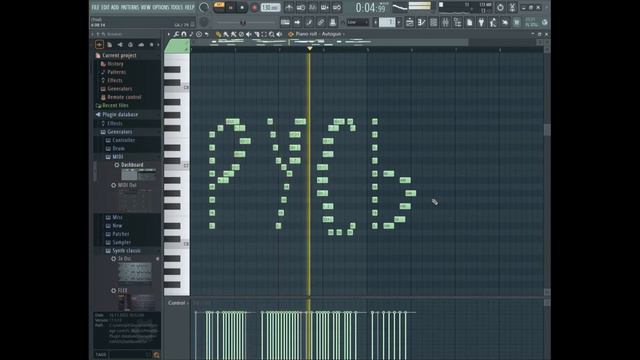Open the project file icon in toolbar

click(469, 22)
